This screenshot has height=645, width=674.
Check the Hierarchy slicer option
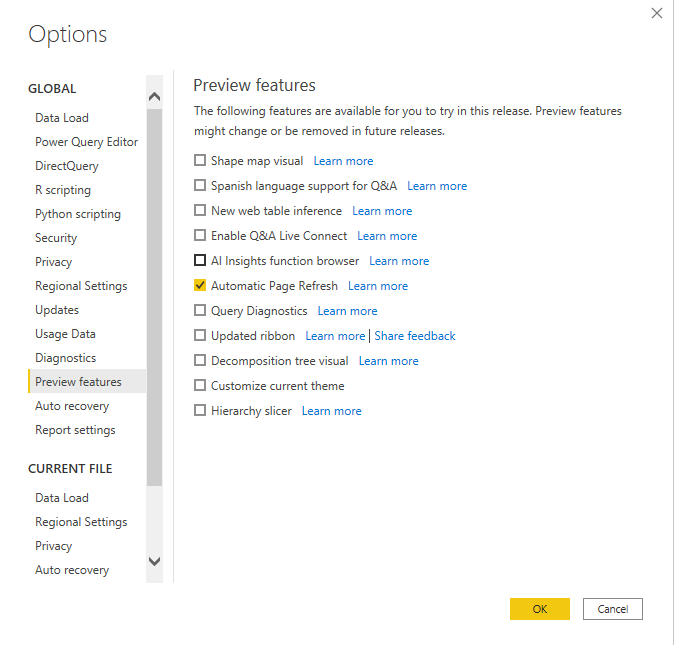pyautogui.click(x=200, y=410)
